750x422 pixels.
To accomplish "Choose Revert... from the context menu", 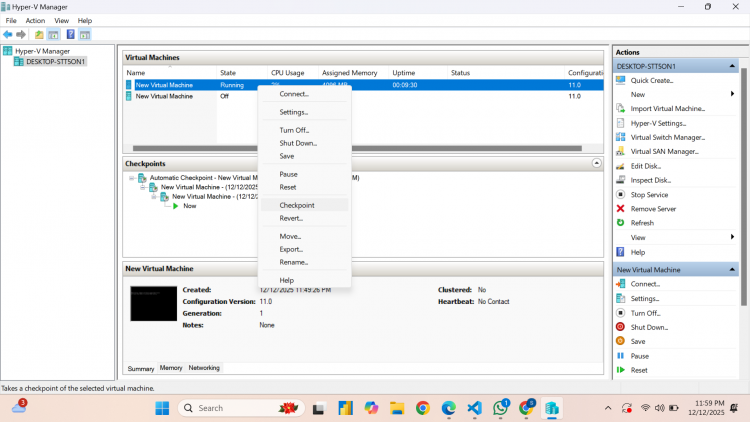I will 304,218.
